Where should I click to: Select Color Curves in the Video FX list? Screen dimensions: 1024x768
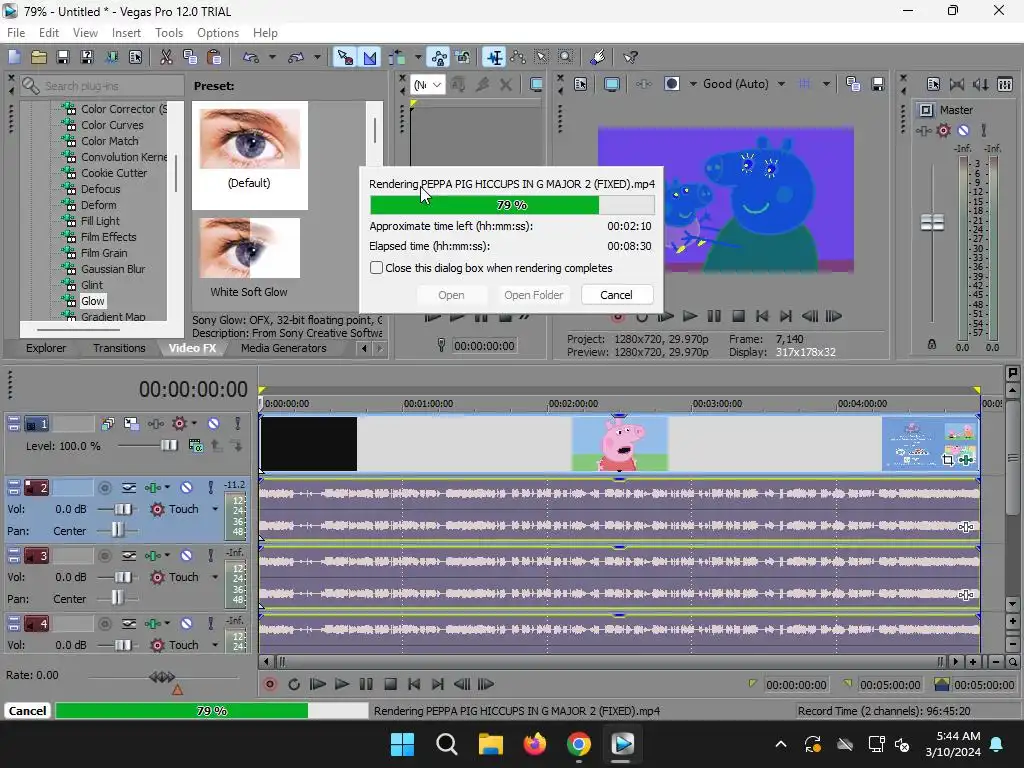coord(112,125)
